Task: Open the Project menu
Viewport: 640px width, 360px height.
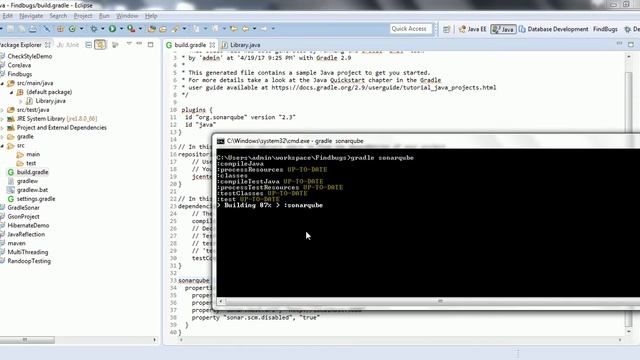Action: point(83,16)
